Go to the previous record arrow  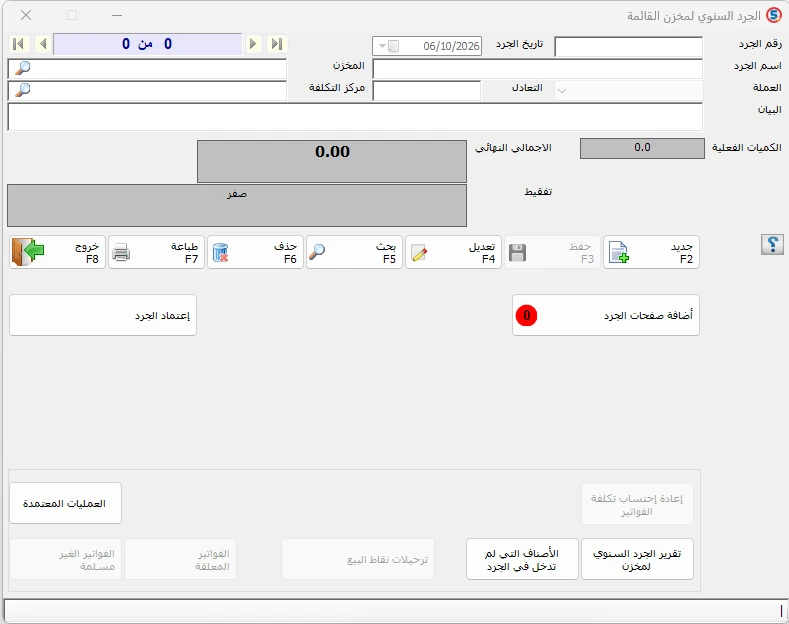tap(43, 44)
